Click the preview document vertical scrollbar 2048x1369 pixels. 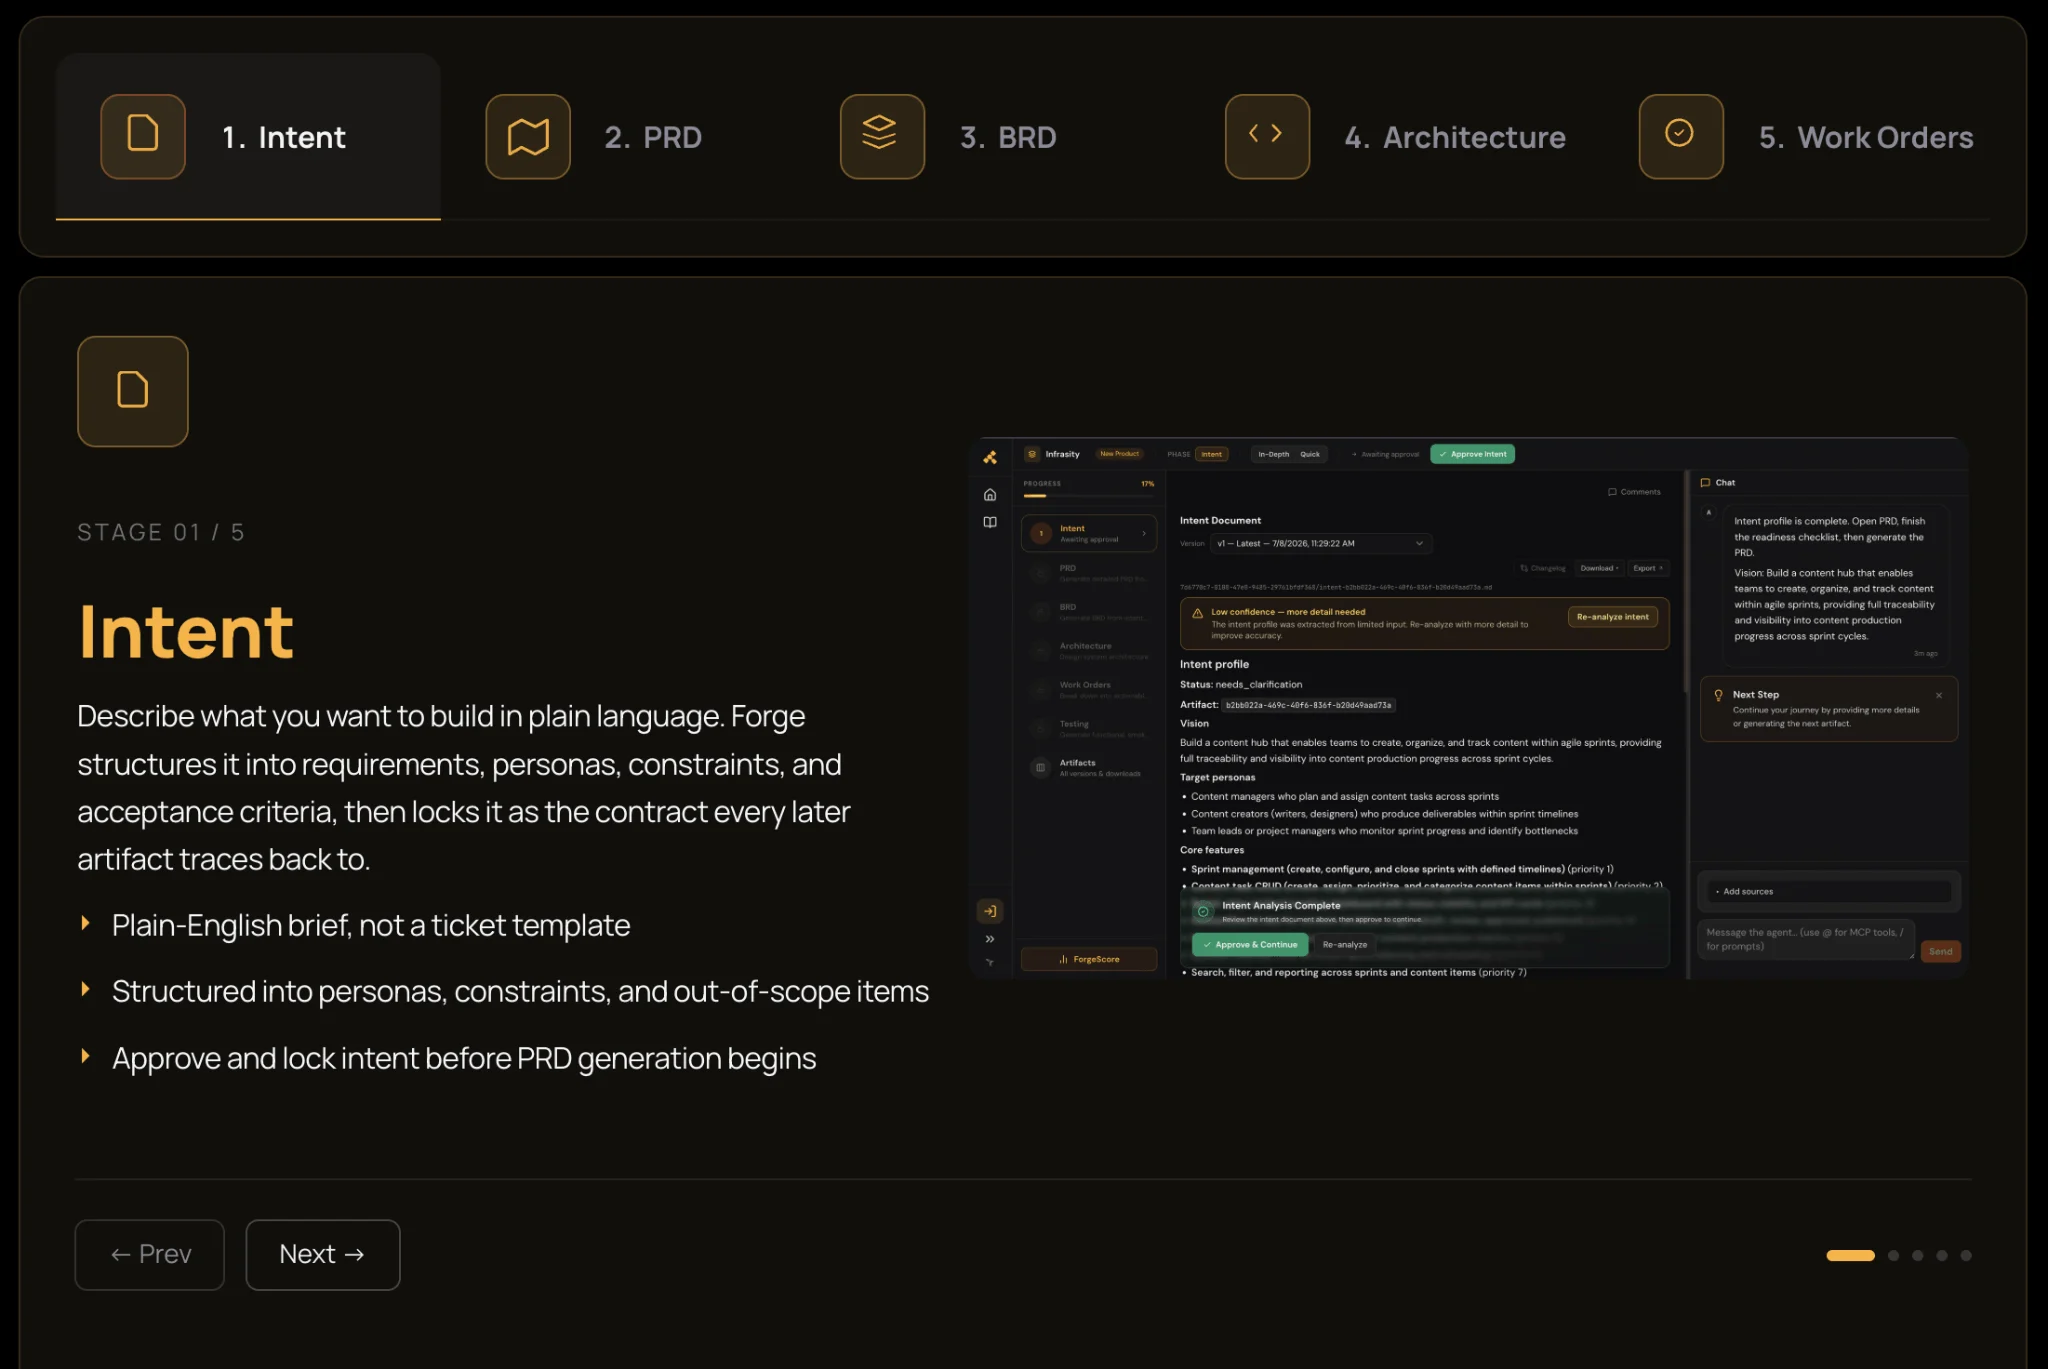[x=1685, y=580]
